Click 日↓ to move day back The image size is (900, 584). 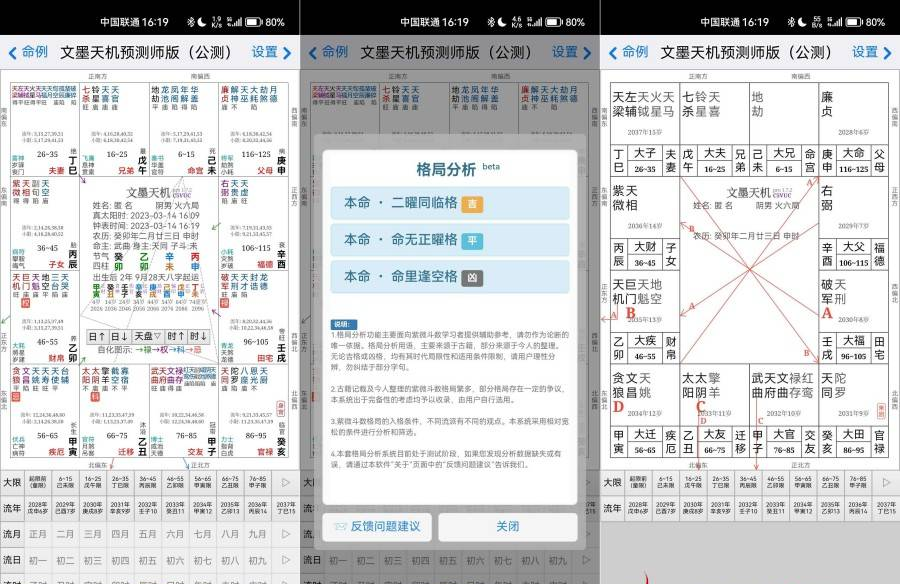pos(119,336)
